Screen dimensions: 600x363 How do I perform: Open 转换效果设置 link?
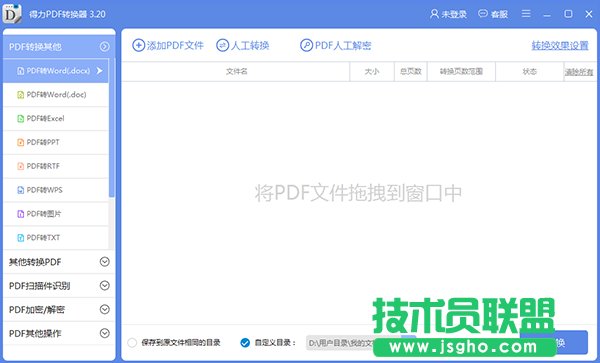tap(560, 46)
